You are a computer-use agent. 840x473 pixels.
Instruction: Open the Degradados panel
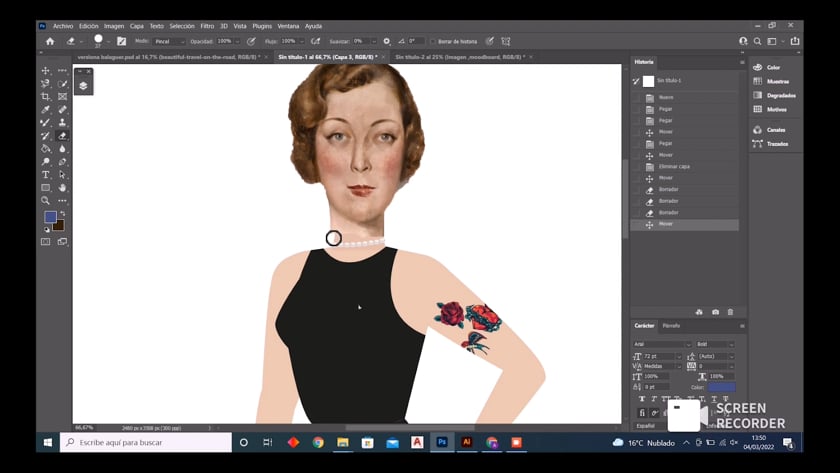pyautogui.click(x=775, y=95)
